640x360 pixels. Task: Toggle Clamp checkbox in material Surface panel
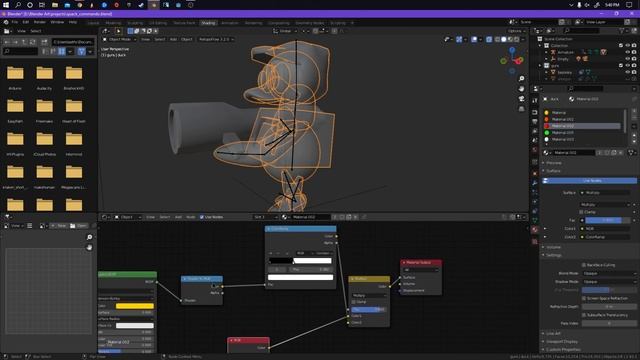581,212
